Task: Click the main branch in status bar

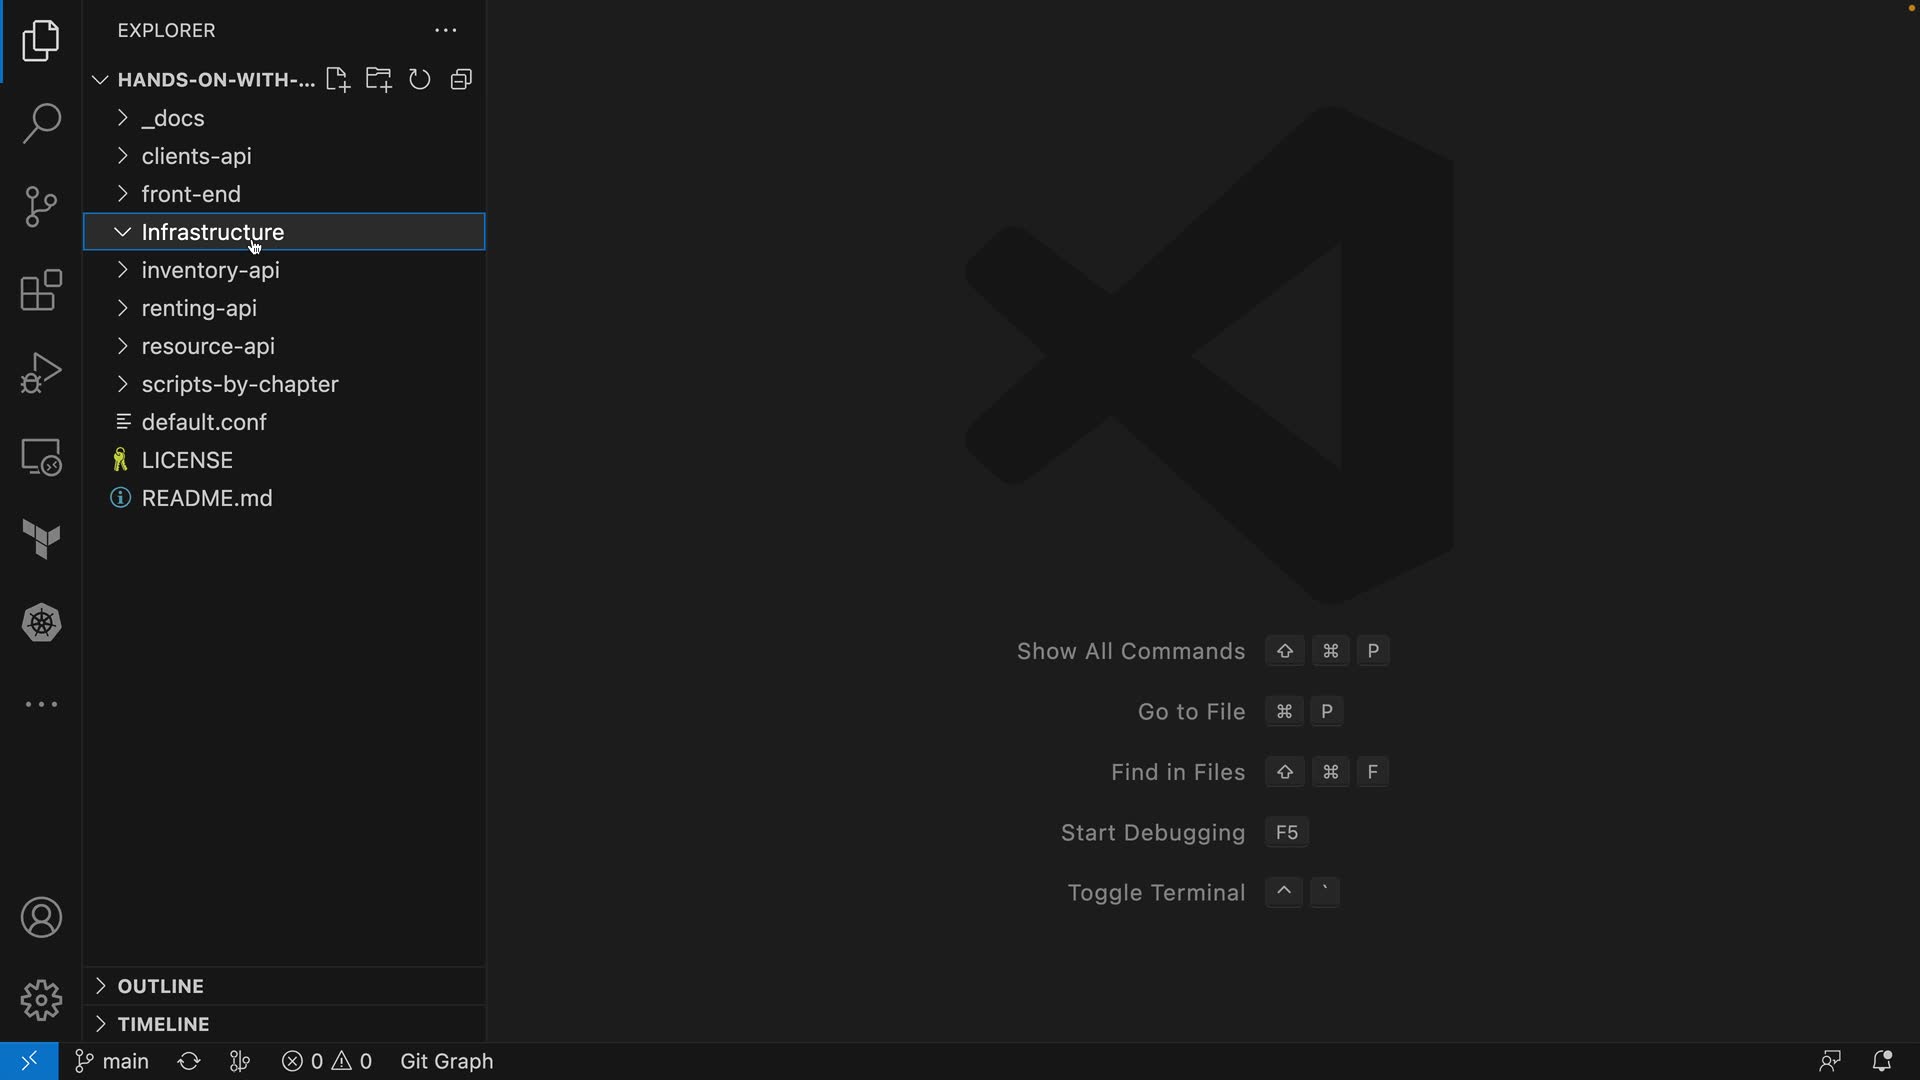Action: coord(113,1061)
